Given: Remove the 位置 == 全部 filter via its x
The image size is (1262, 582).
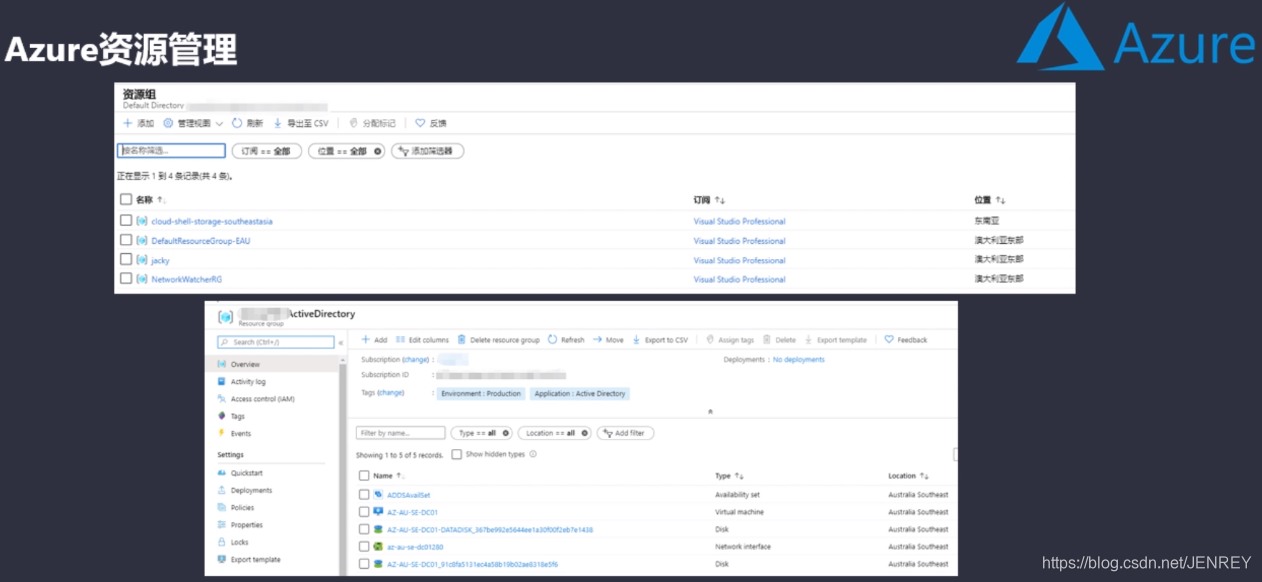Looking at the screenshot, I should pyautogui.click(x=377, y=151).
